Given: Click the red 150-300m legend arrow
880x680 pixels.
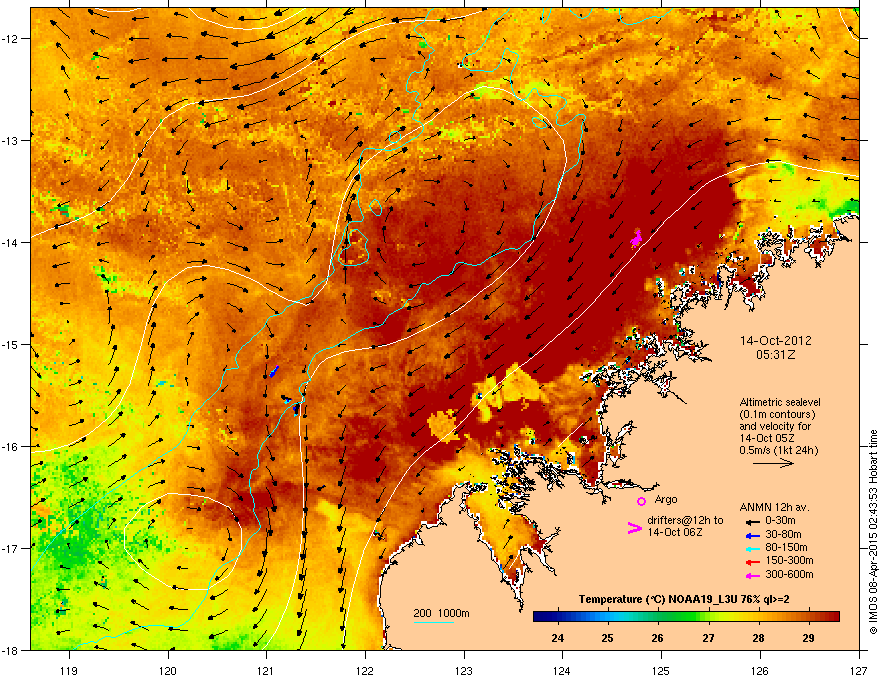Looking at the screenshot, I should click(752, 562).
